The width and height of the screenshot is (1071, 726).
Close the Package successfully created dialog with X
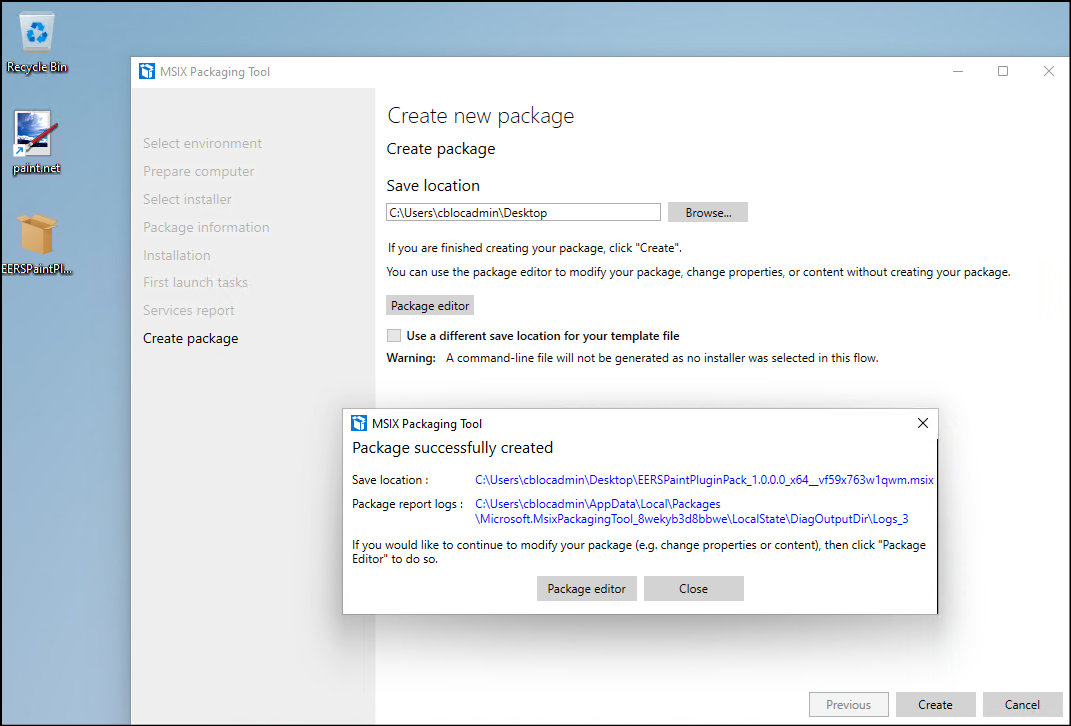point(922,423)
